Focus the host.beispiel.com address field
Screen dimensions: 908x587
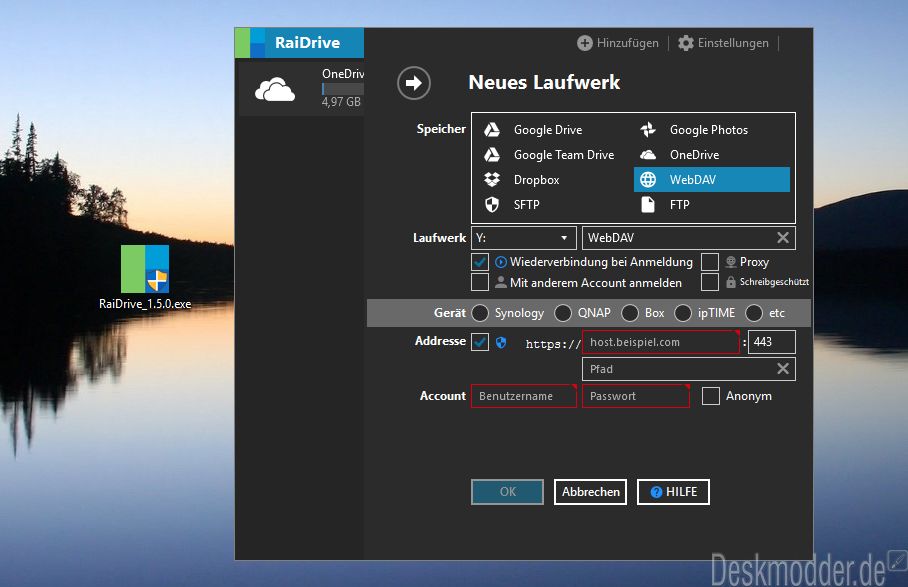[x=661, y=342]
